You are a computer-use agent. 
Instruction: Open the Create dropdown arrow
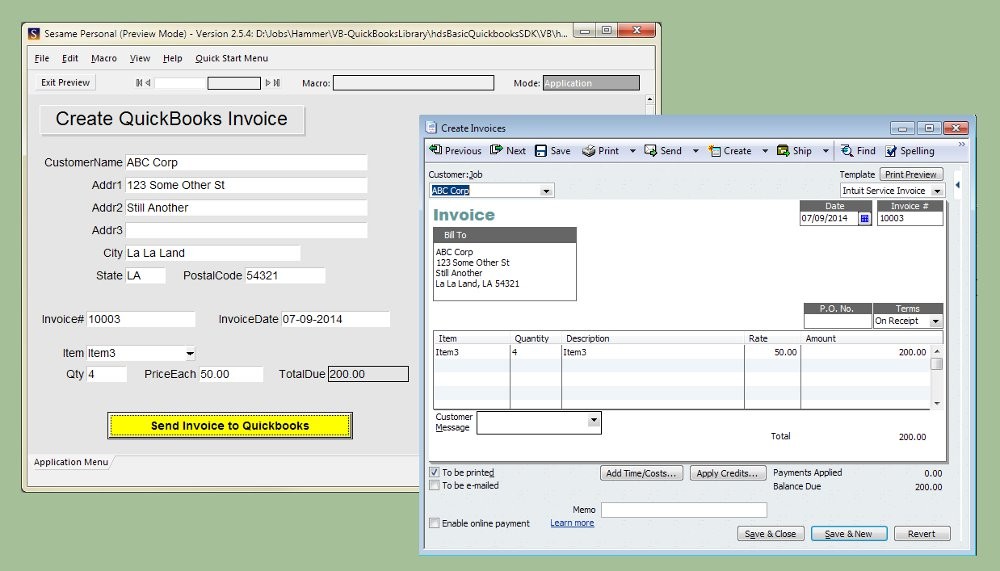click(765, 151)
